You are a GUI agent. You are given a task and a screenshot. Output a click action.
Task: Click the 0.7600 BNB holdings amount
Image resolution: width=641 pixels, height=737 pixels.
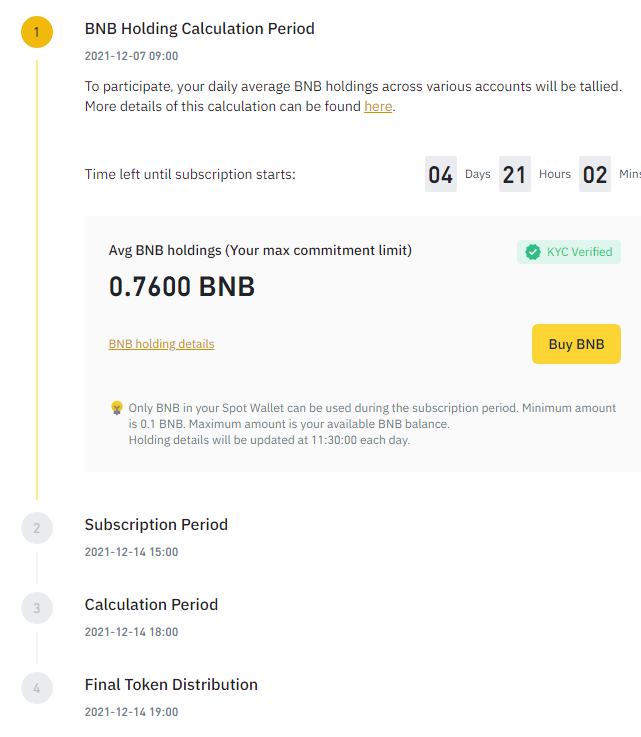pyautogui.click(x=182, y=287)
